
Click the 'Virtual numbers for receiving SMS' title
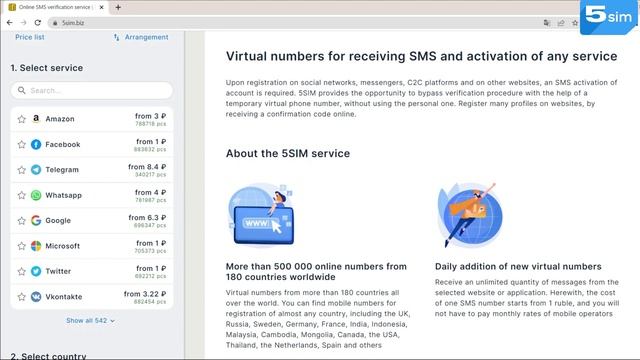[422, 56]
